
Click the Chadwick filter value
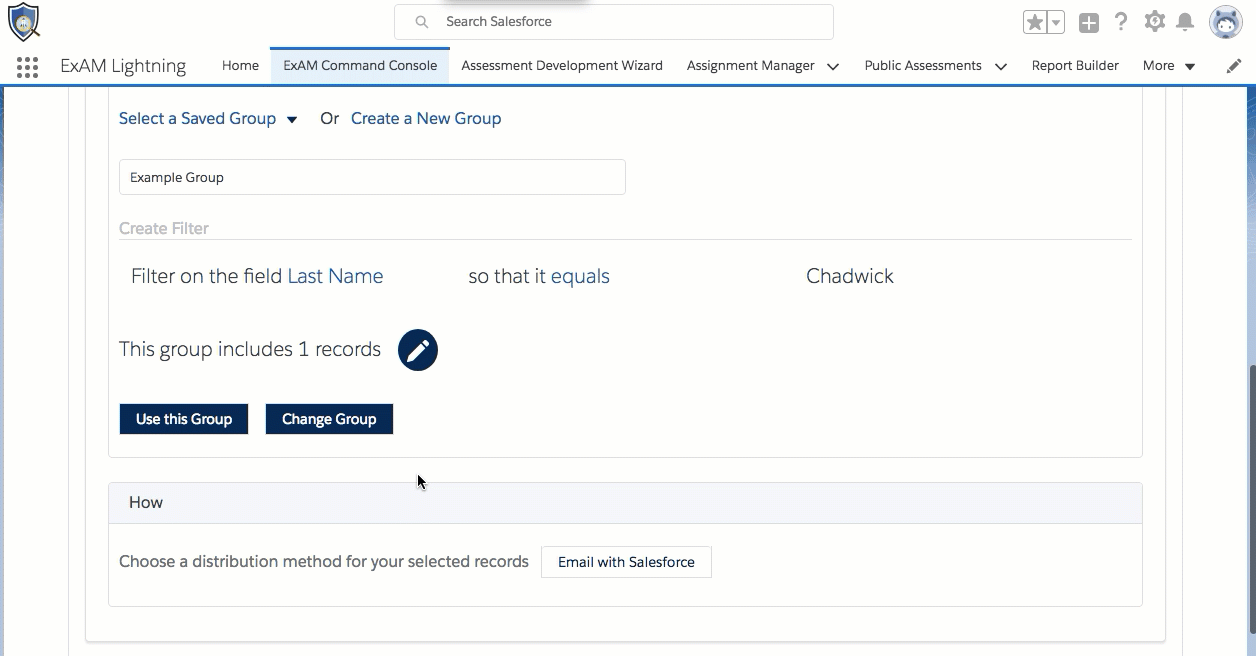(x=850, y=277)
